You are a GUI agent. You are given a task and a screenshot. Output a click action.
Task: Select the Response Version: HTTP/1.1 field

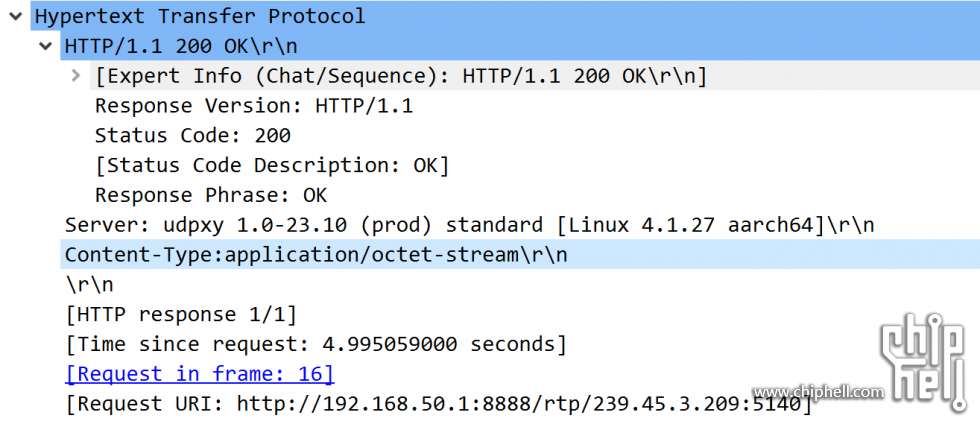[x=254, y=106]
